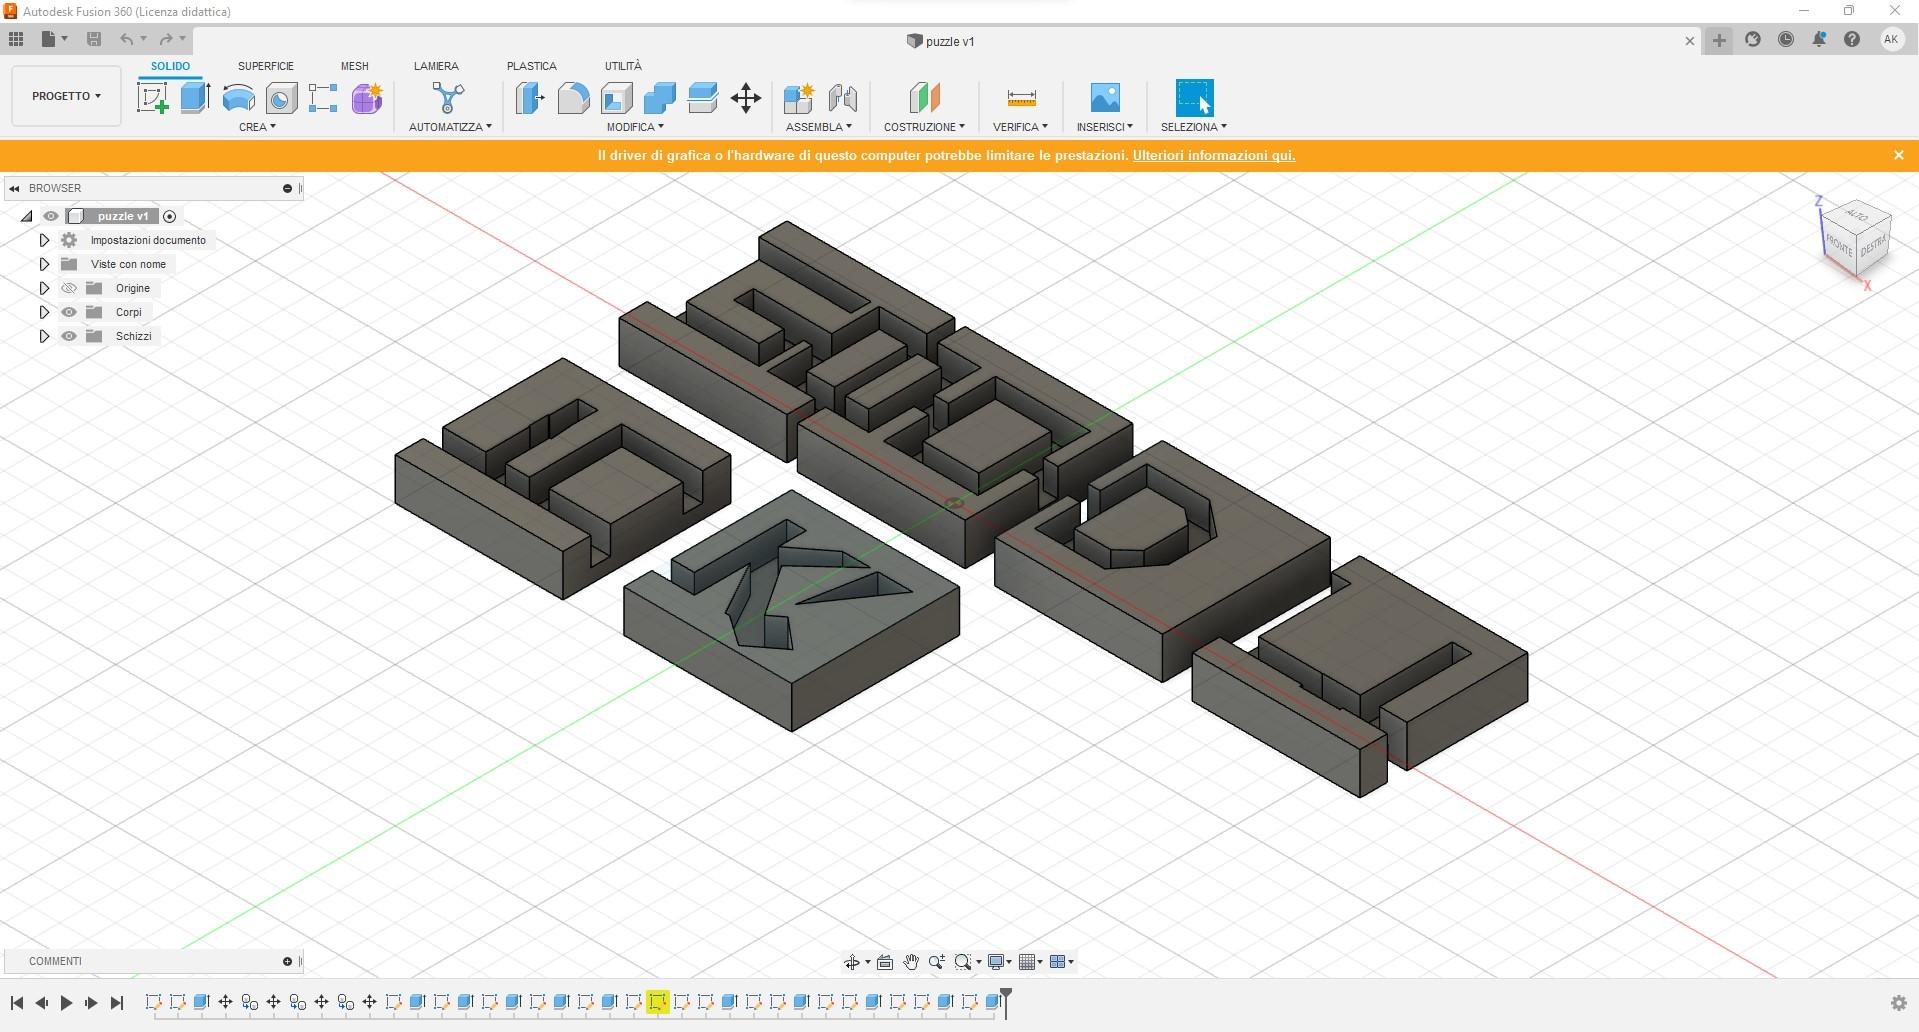Open the COSTRUZIONE dropdown menu
Screen dimensions: 1919x1032
(x=924, y=127)
